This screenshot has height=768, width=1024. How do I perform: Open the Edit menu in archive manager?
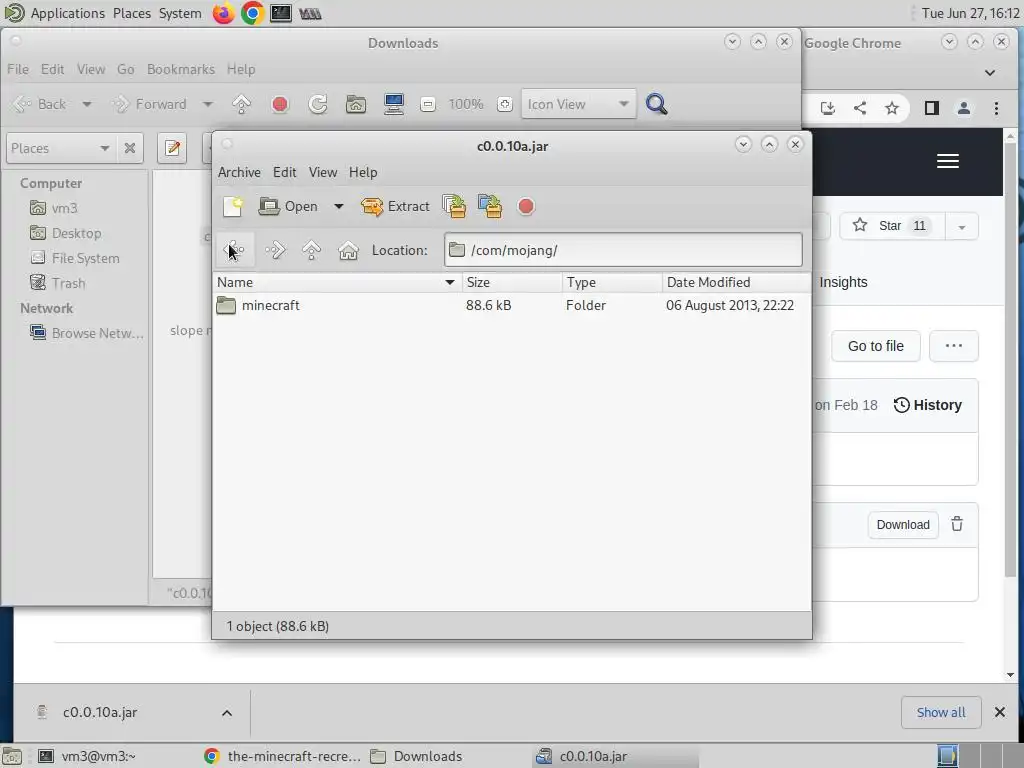pyautogui.click(x=284, y=172)
